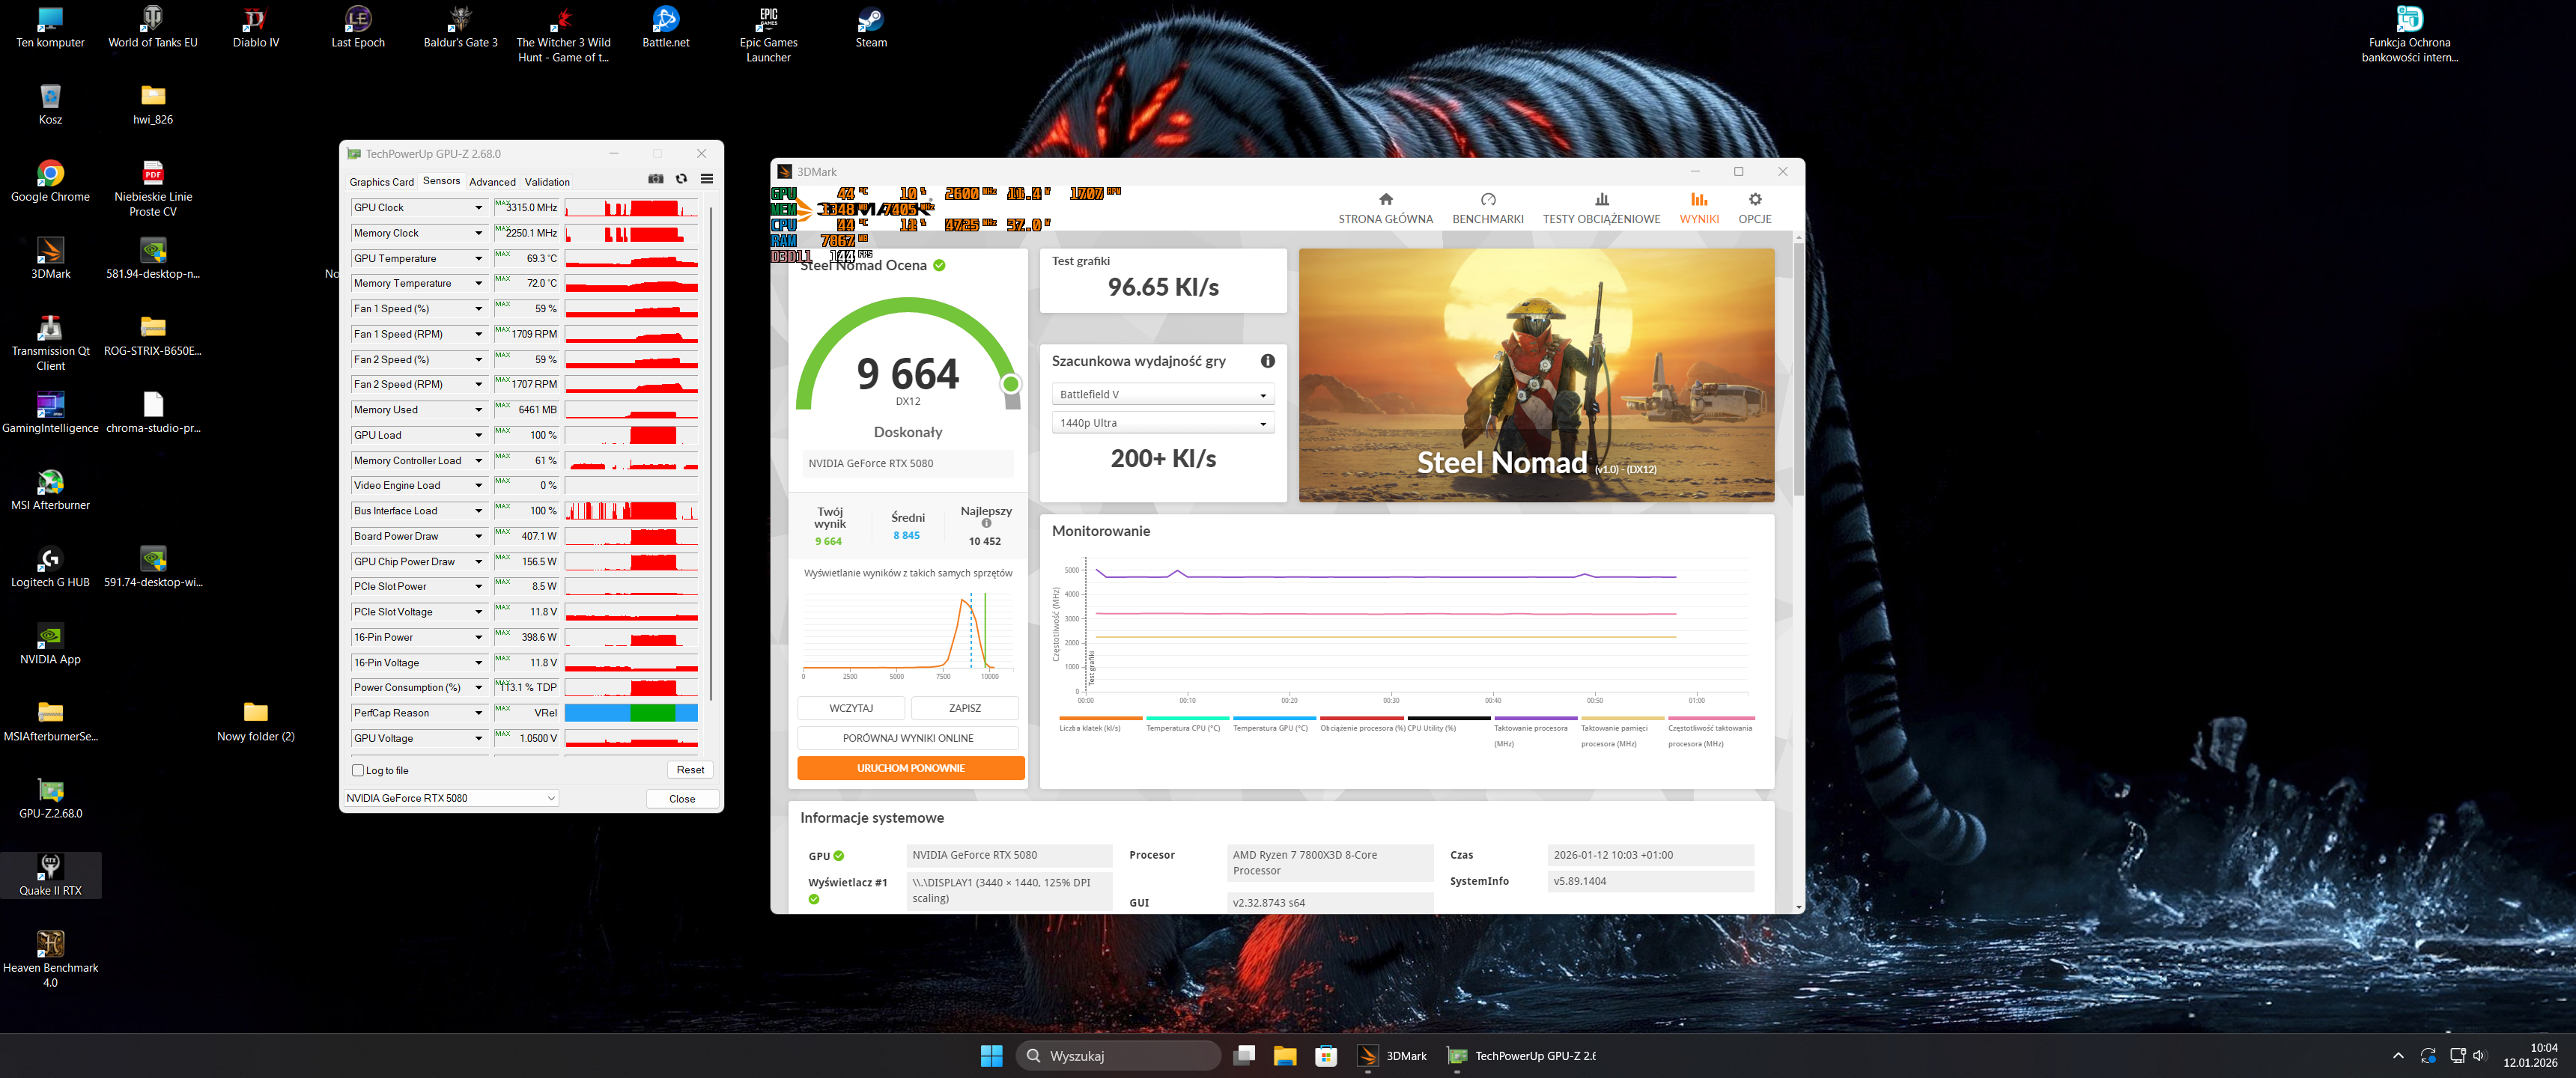The width and height of the screenshot is (2576, 1078).
Task: Go to BENCHMARKI section in 3DMark
Action: click(x=1487, y=208)
